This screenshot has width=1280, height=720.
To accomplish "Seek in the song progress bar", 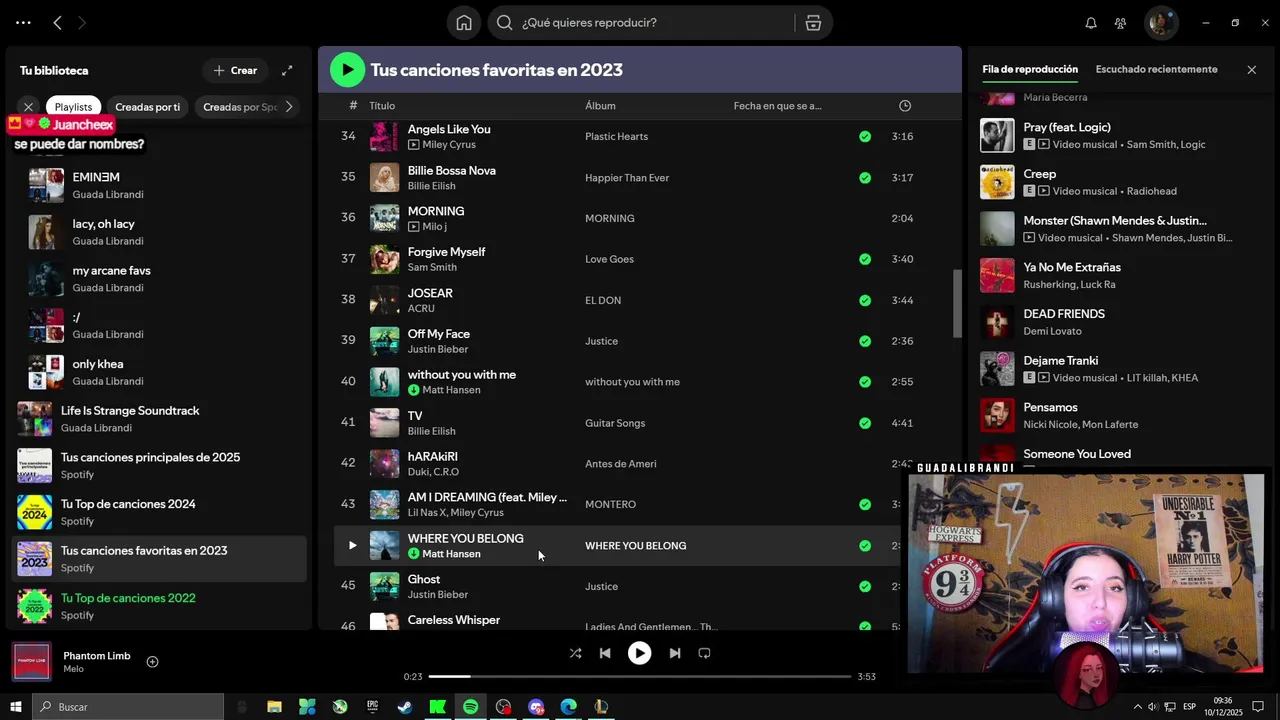I will tap(640, 677).
